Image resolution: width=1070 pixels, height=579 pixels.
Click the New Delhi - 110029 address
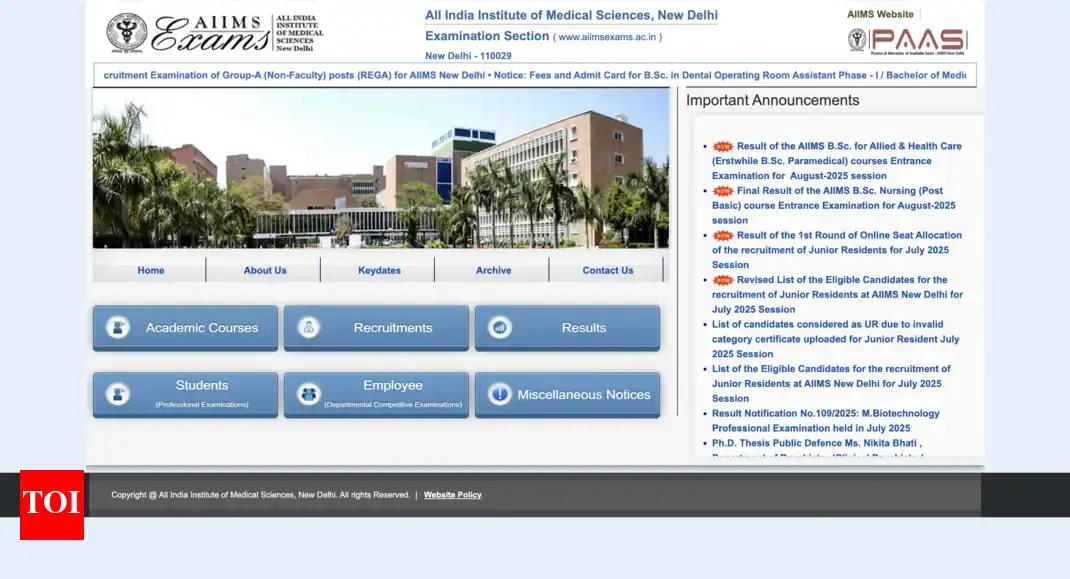point(468,56)
